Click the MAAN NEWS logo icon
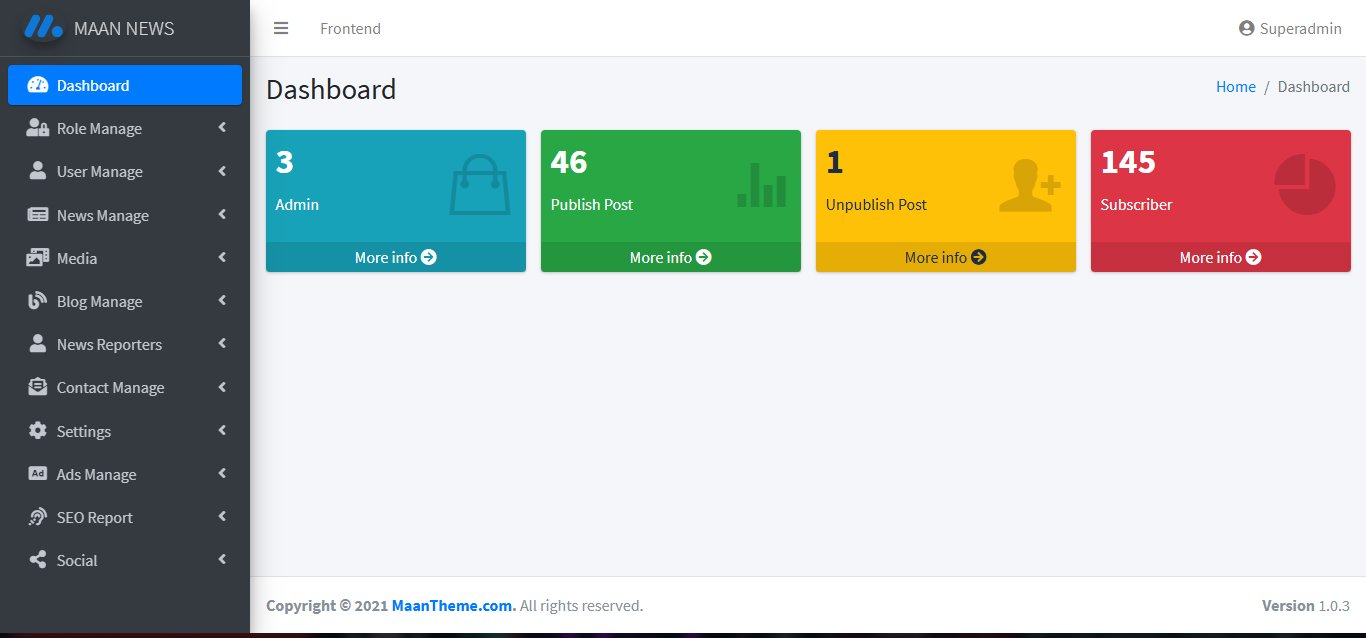1366x638 pixels. pyautogui.click(x=43, y=27)
